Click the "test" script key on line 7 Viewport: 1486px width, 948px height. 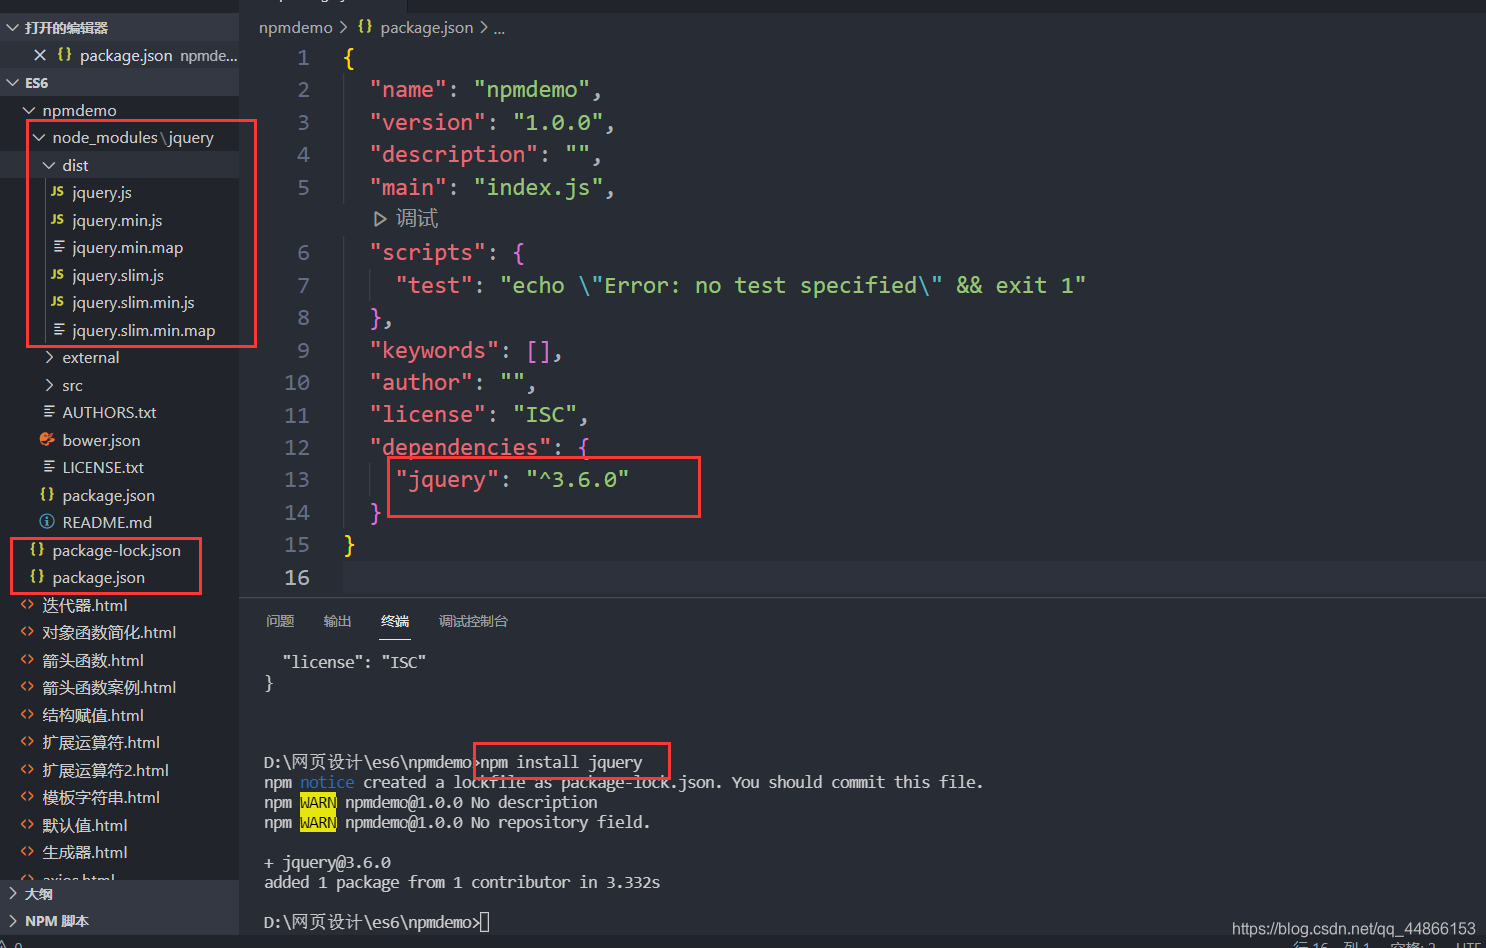coord(434,285)
